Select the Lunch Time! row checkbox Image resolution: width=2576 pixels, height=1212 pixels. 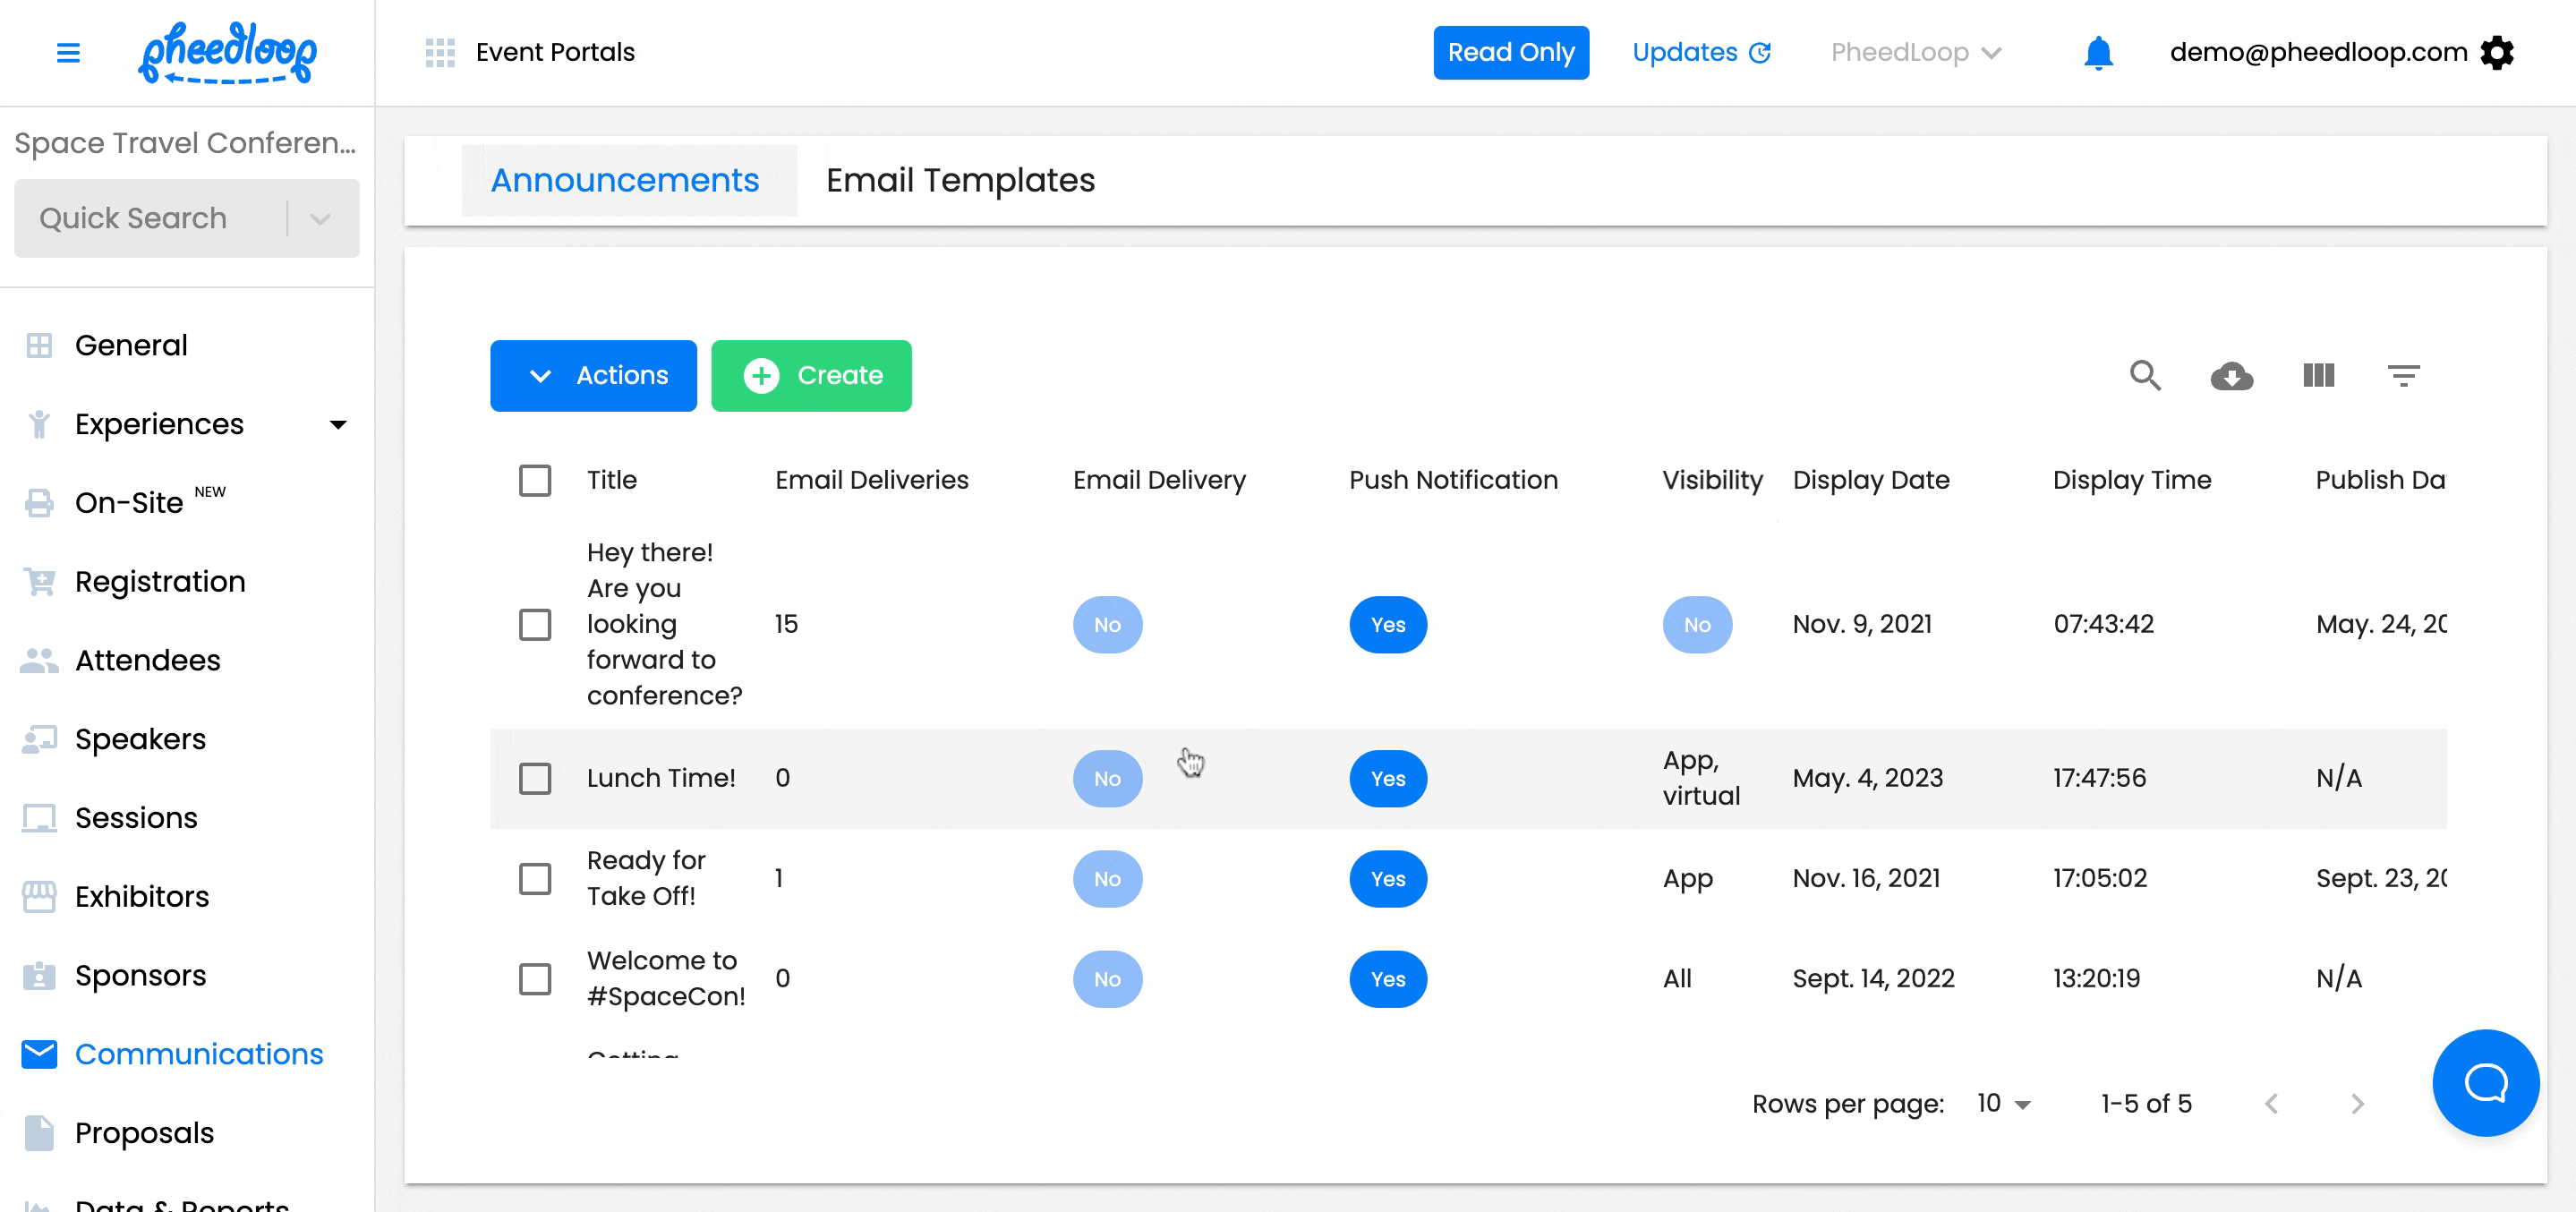click(x=535, y=778)
